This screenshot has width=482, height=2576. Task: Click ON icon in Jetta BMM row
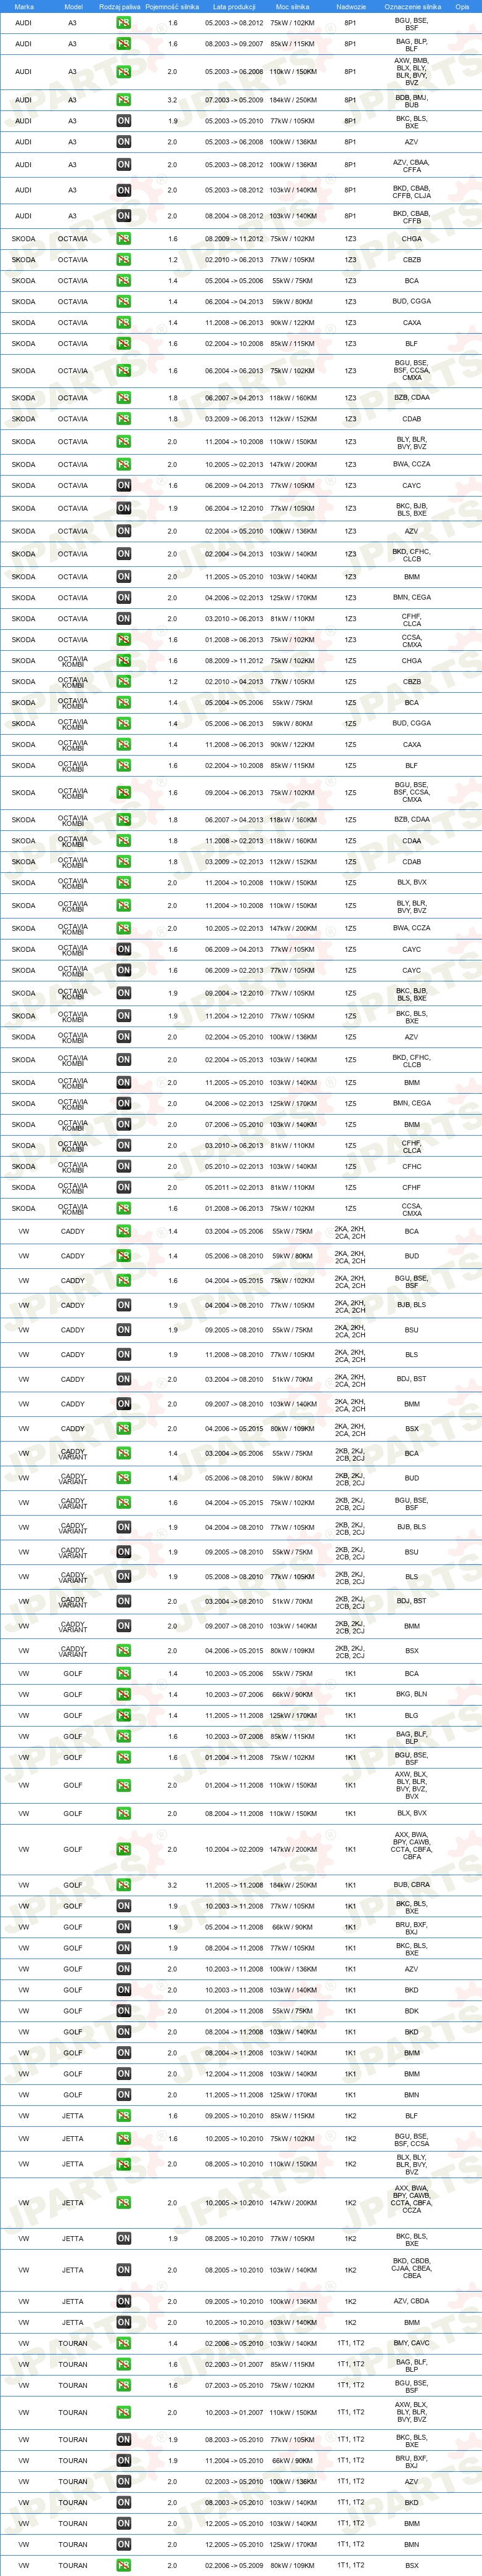(123, 2322)
